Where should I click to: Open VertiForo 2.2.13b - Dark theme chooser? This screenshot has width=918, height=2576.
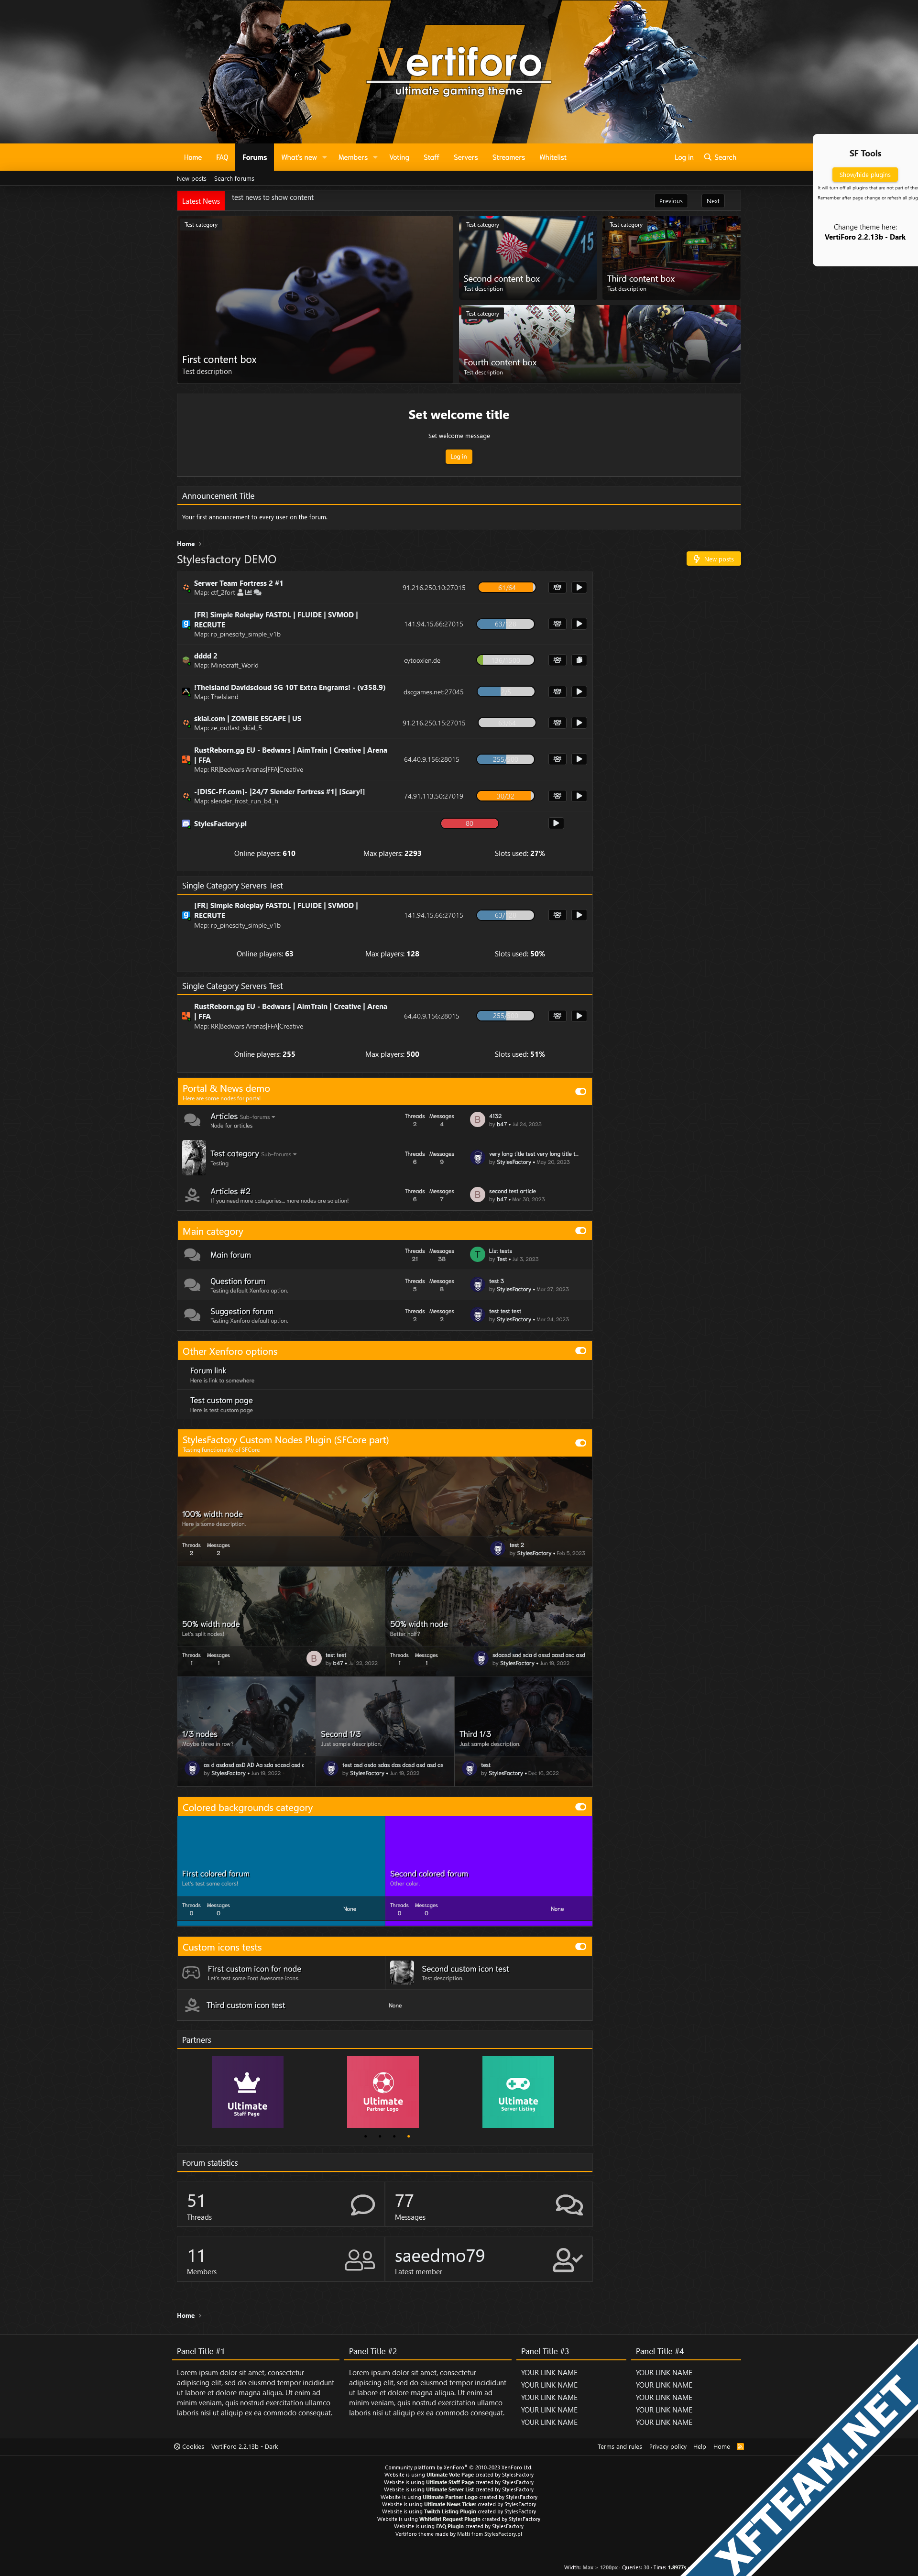click(865, 237)
